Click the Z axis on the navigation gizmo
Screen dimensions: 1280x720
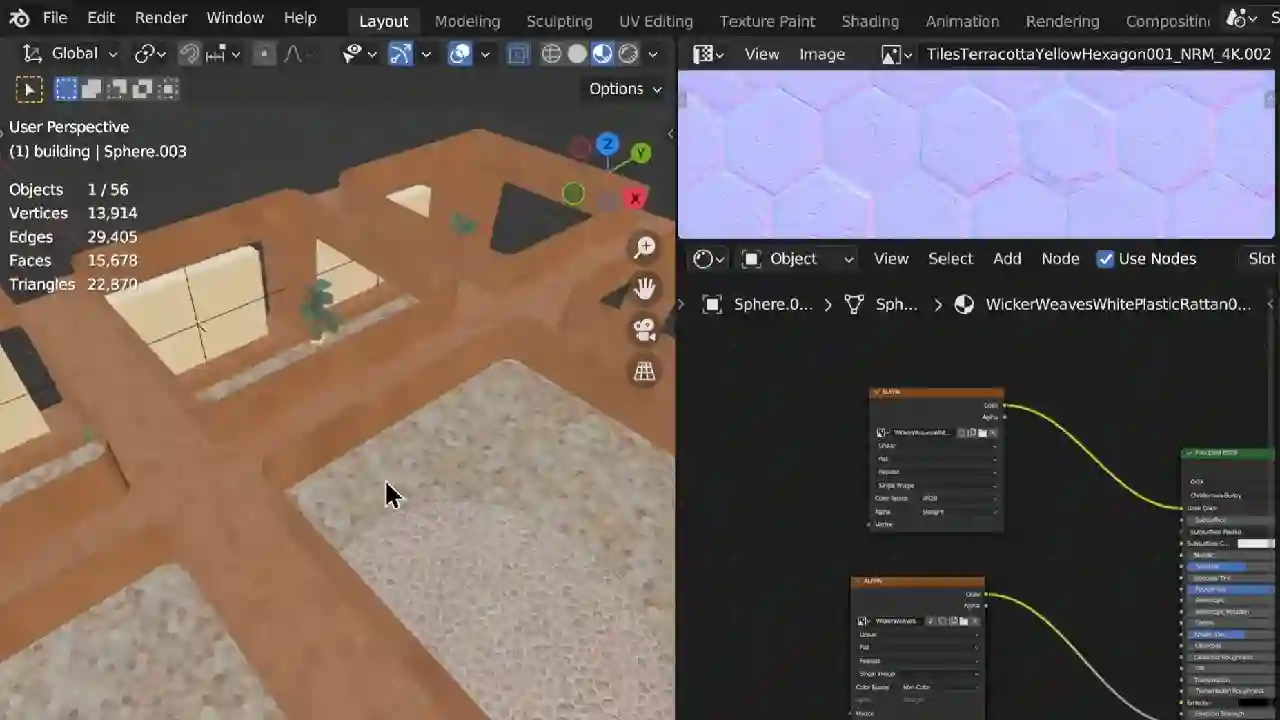click(607, 144)
